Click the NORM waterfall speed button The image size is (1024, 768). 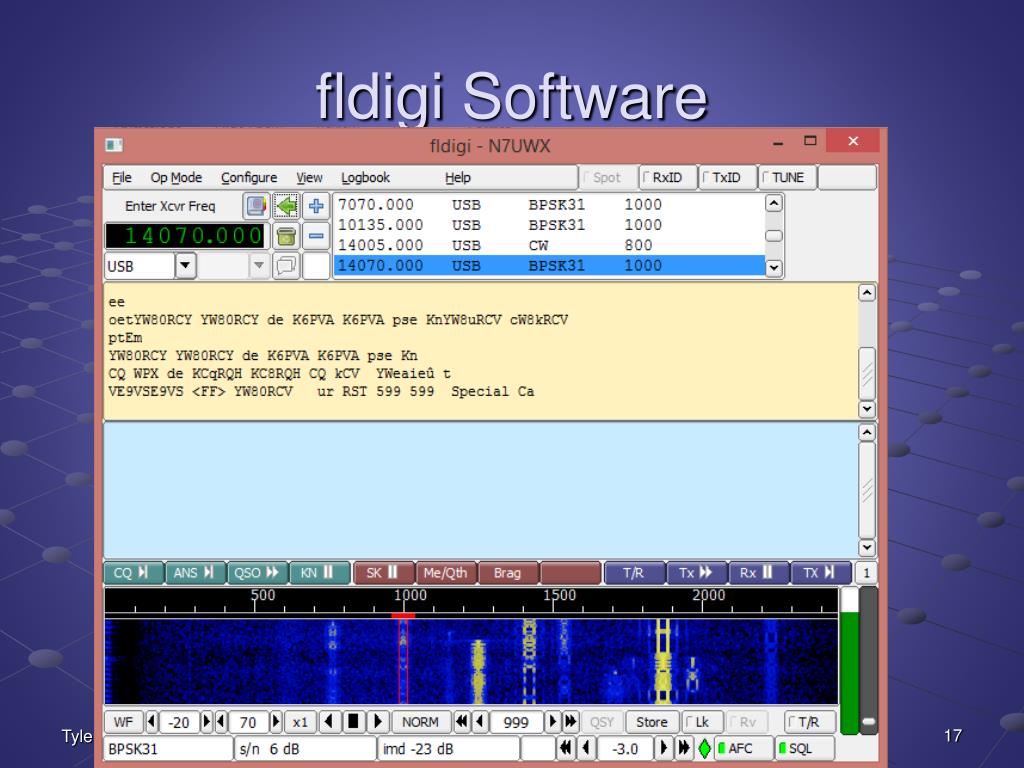pyautogui.click(x=421, y=722)
